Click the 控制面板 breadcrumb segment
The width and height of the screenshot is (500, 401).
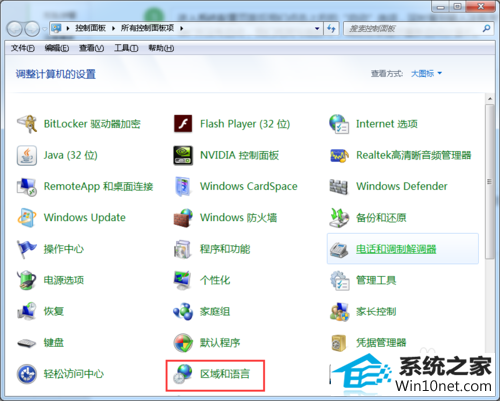(90, 28)
